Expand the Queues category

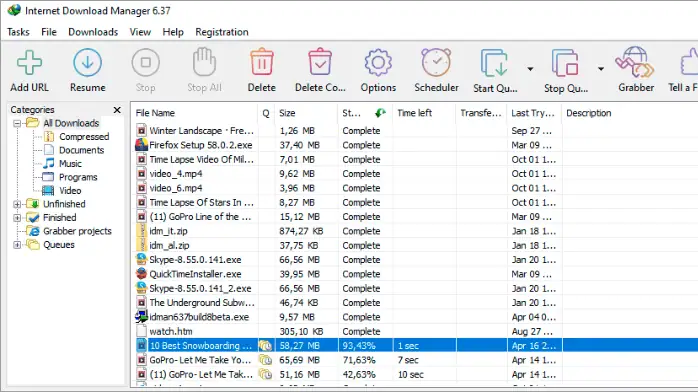(x=17, y=245)
